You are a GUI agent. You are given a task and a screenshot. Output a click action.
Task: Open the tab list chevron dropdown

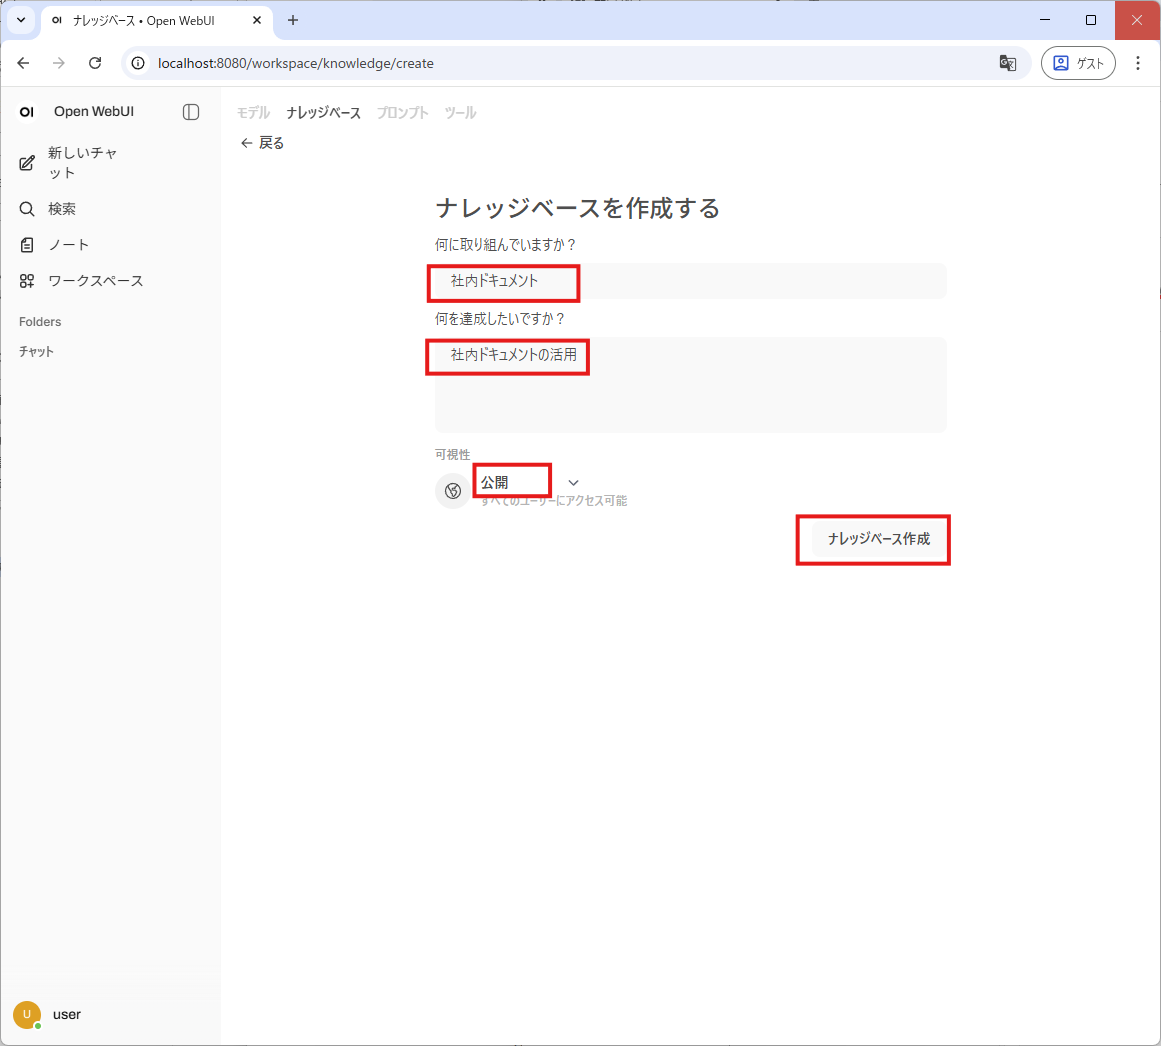(21, 20)
